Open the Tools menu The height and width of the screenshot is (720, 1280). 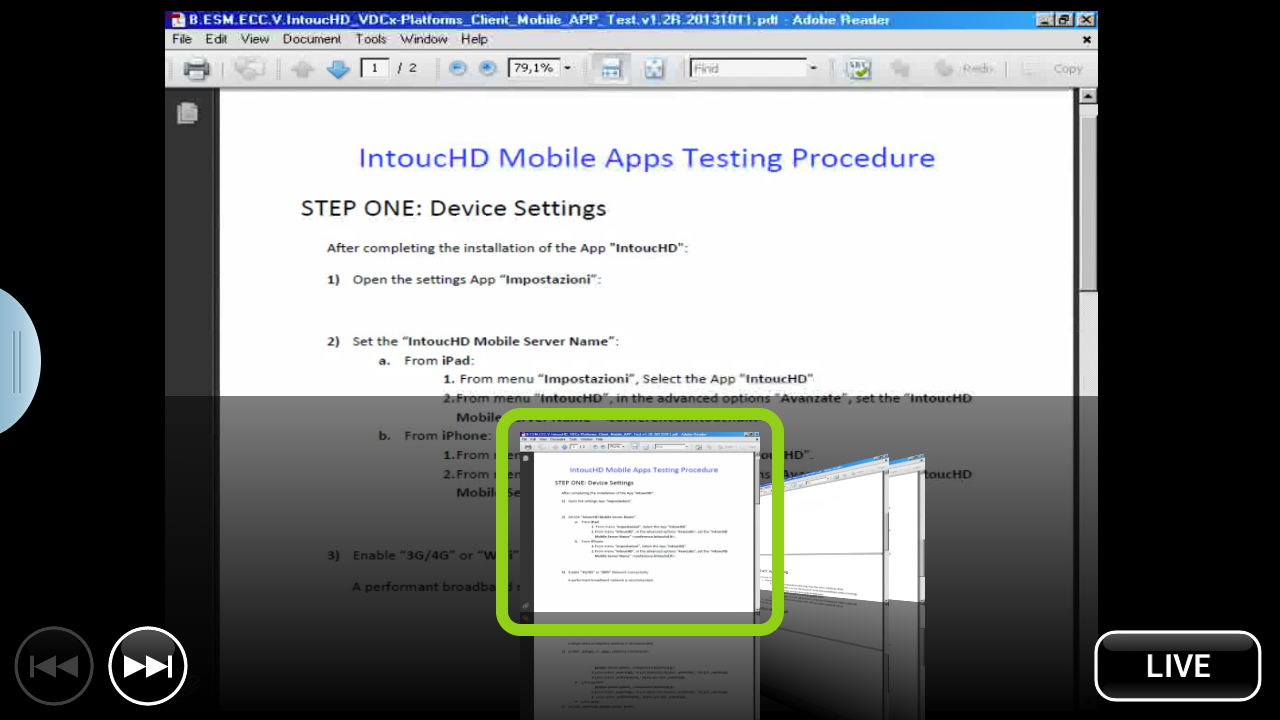click(371, 39)
